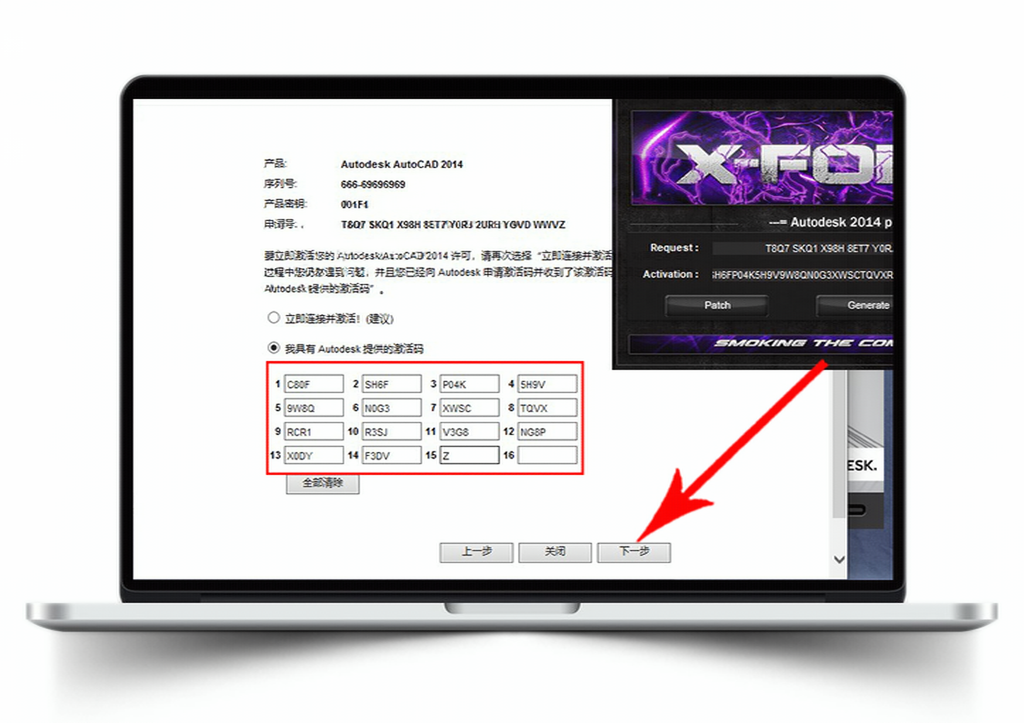Click the request code text starting T8Q7 SKQ1
1024x723 pixels.
(x=453, y=225)
